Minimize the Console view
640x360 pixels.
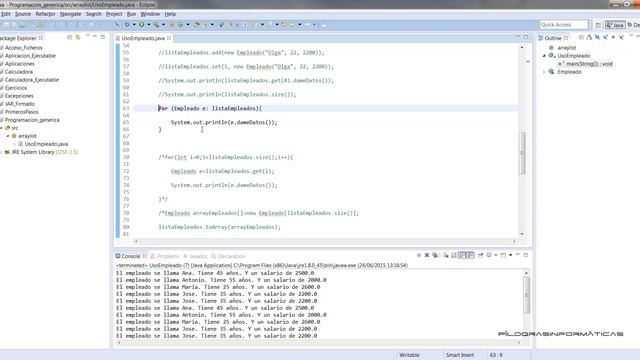click(x=518, y=254)
